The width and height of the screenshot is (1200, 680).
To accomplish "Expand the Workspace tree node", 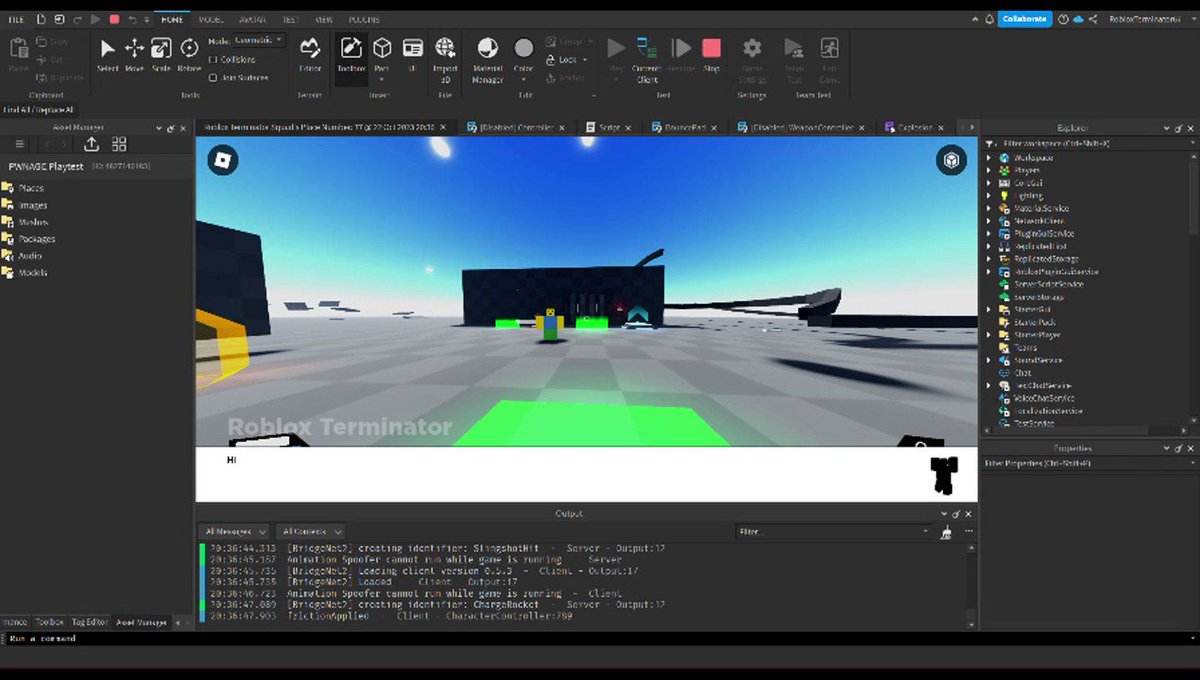I will [x=989, y=158].
